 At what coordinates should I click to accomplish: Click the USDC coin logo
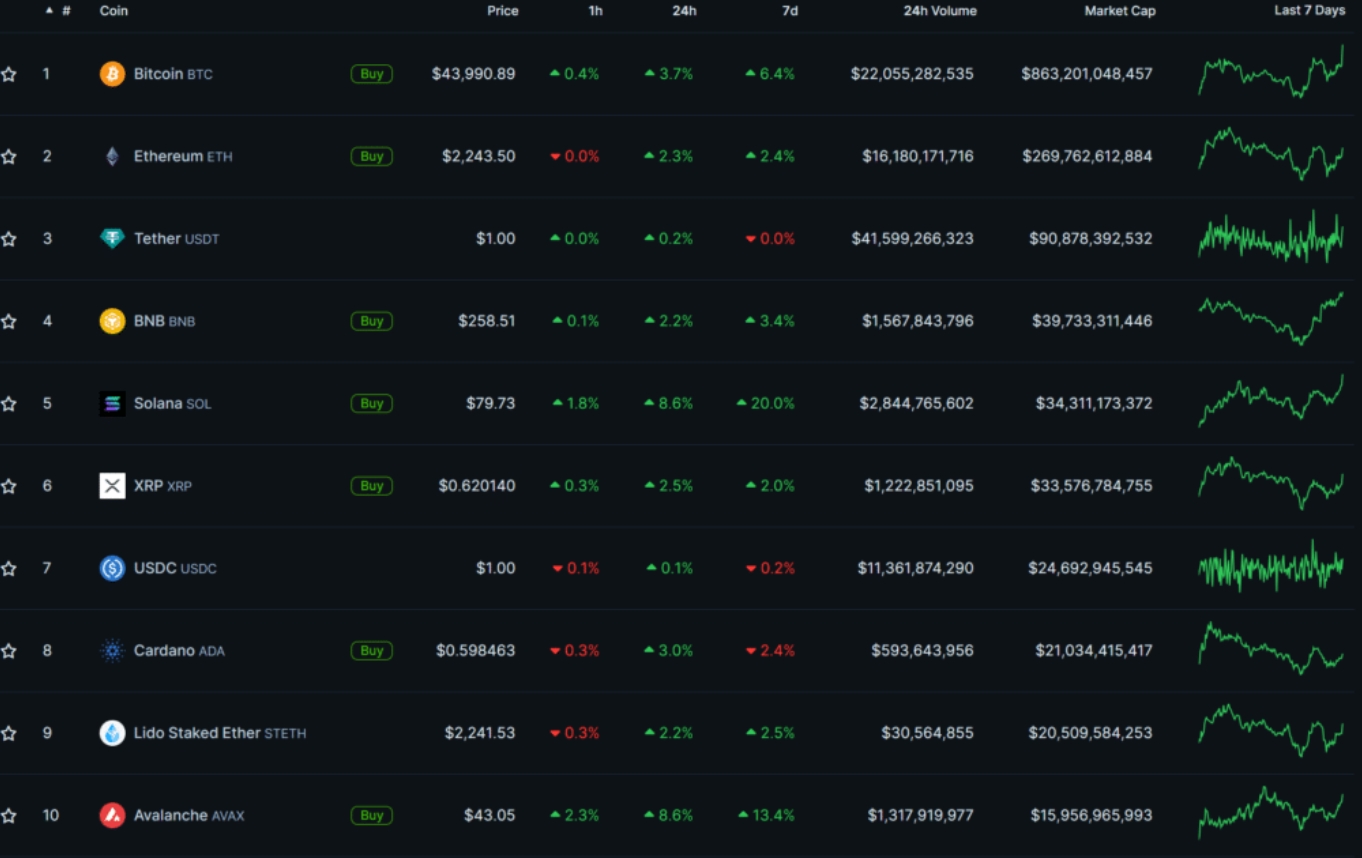tap(112, 568)
